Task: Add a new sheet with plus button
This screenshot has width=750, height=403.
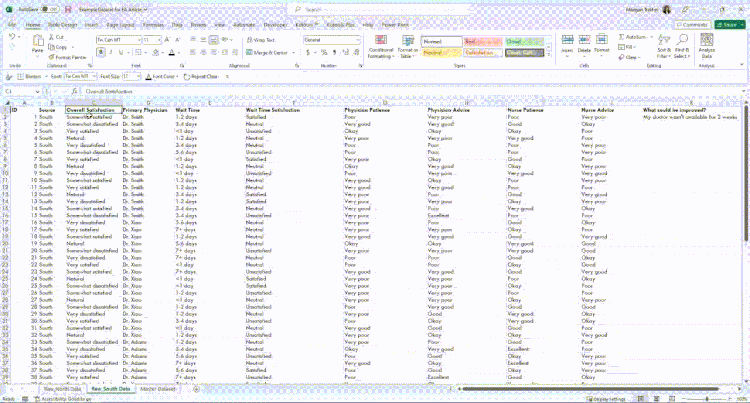Action: (x=196, y=389)
